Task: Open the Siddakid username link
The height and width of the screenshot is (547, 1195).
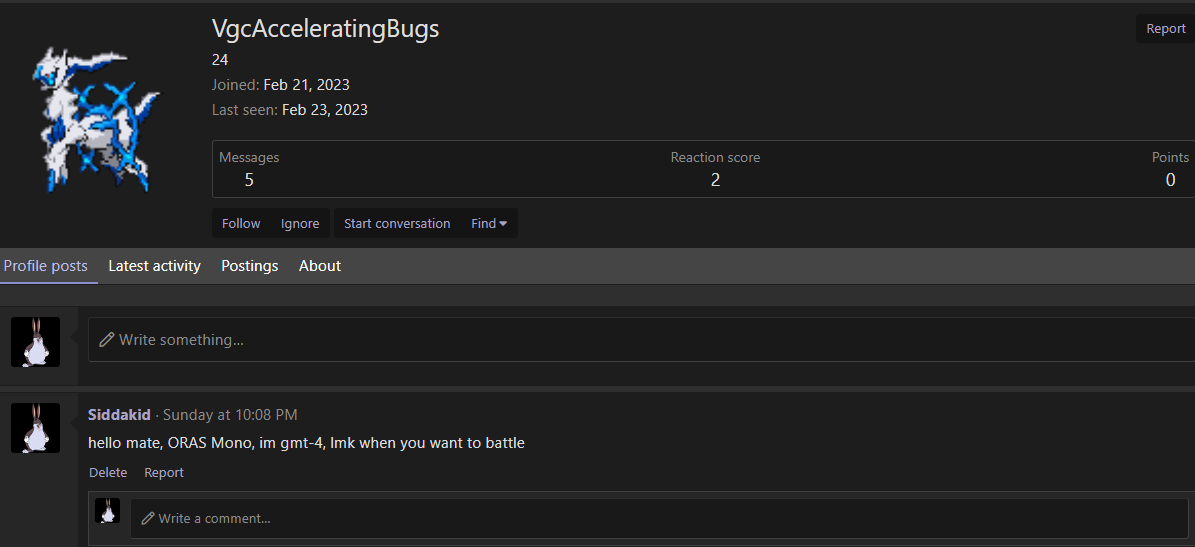Action: point(120,415)
